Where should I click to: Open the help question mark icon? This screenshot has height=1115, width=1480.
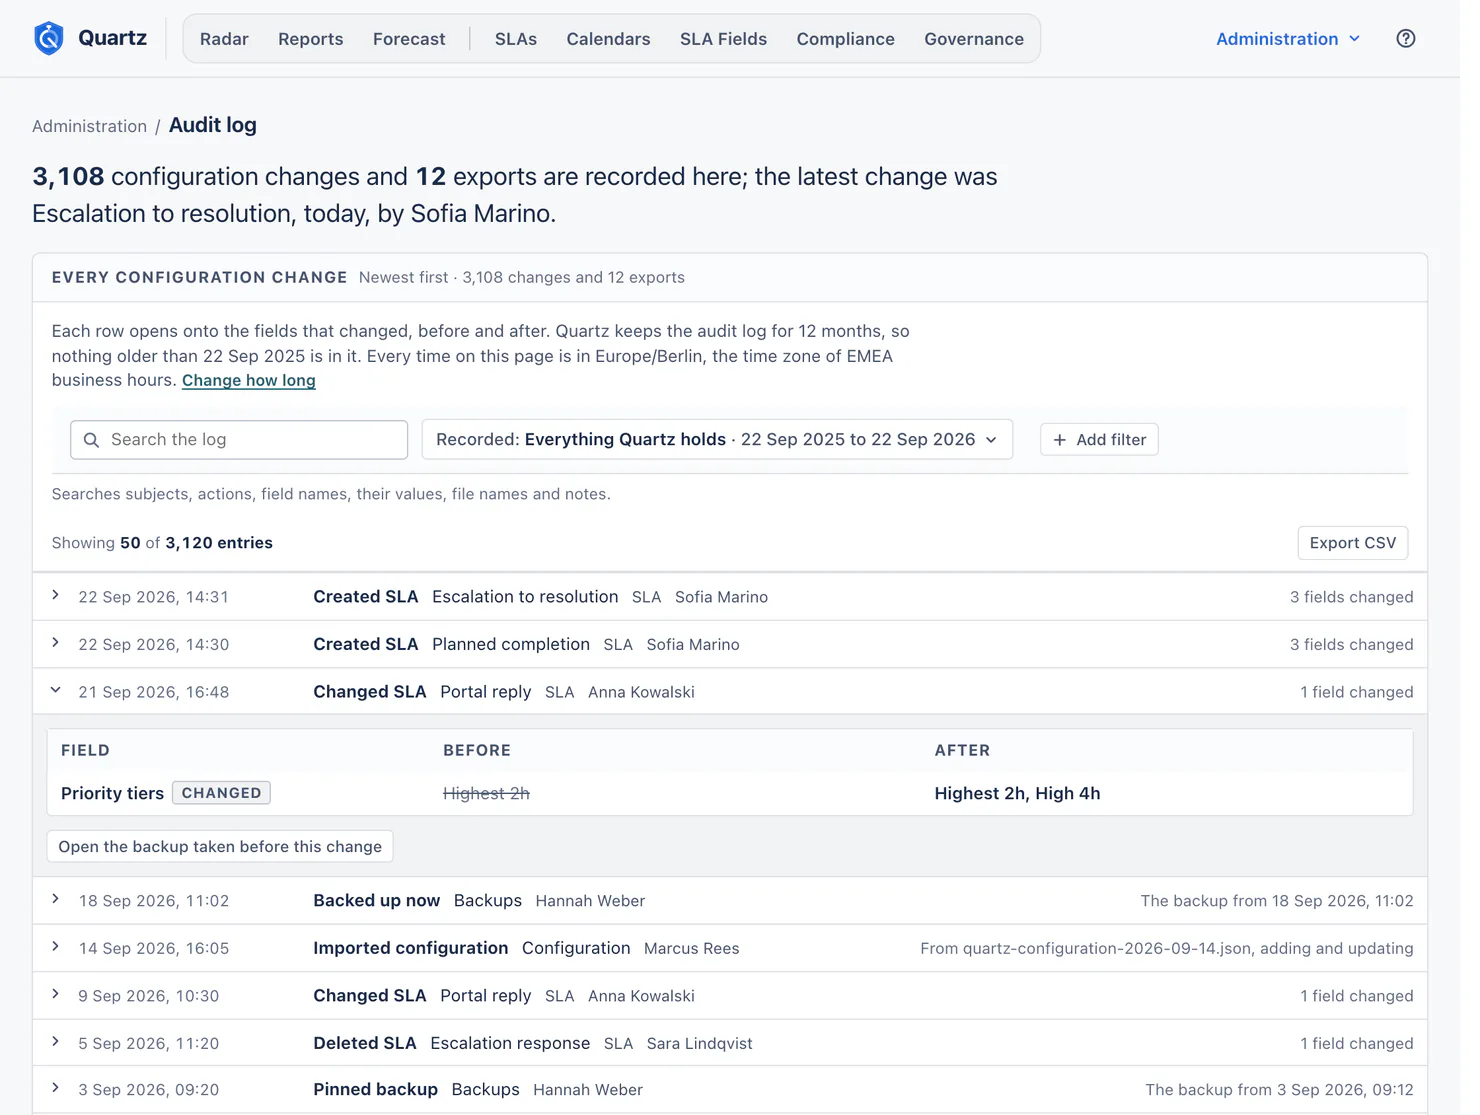(x=1406, y=38)
